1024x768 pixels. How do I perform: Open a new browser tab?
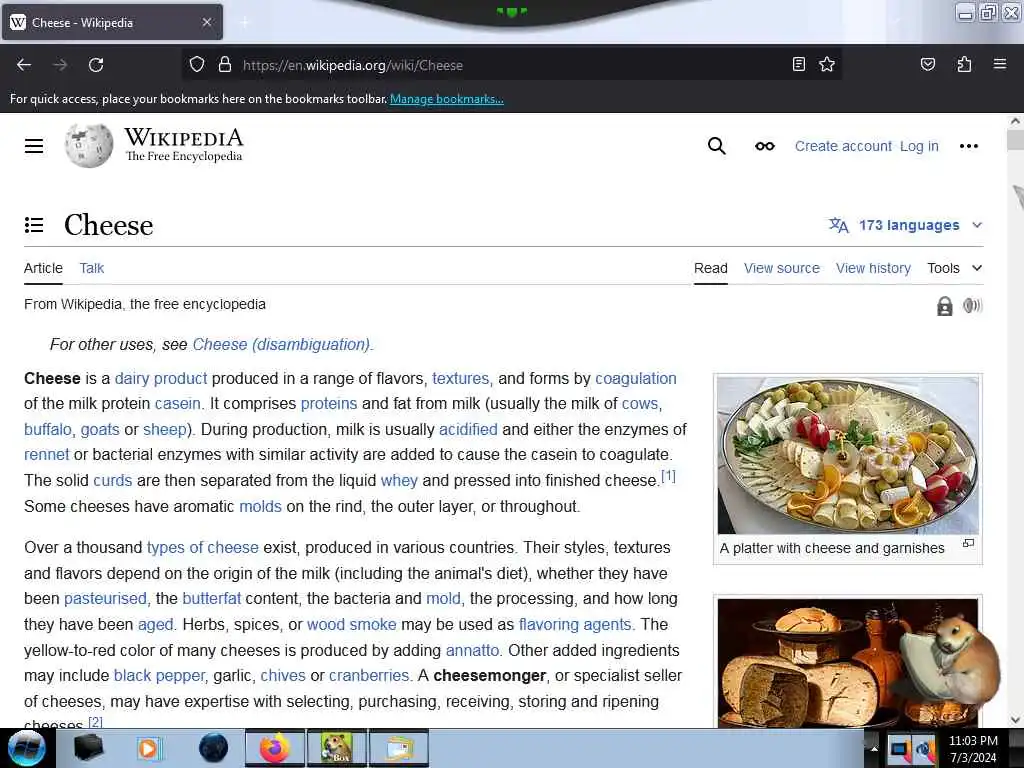pyautogui.click(x=245, y=23)
